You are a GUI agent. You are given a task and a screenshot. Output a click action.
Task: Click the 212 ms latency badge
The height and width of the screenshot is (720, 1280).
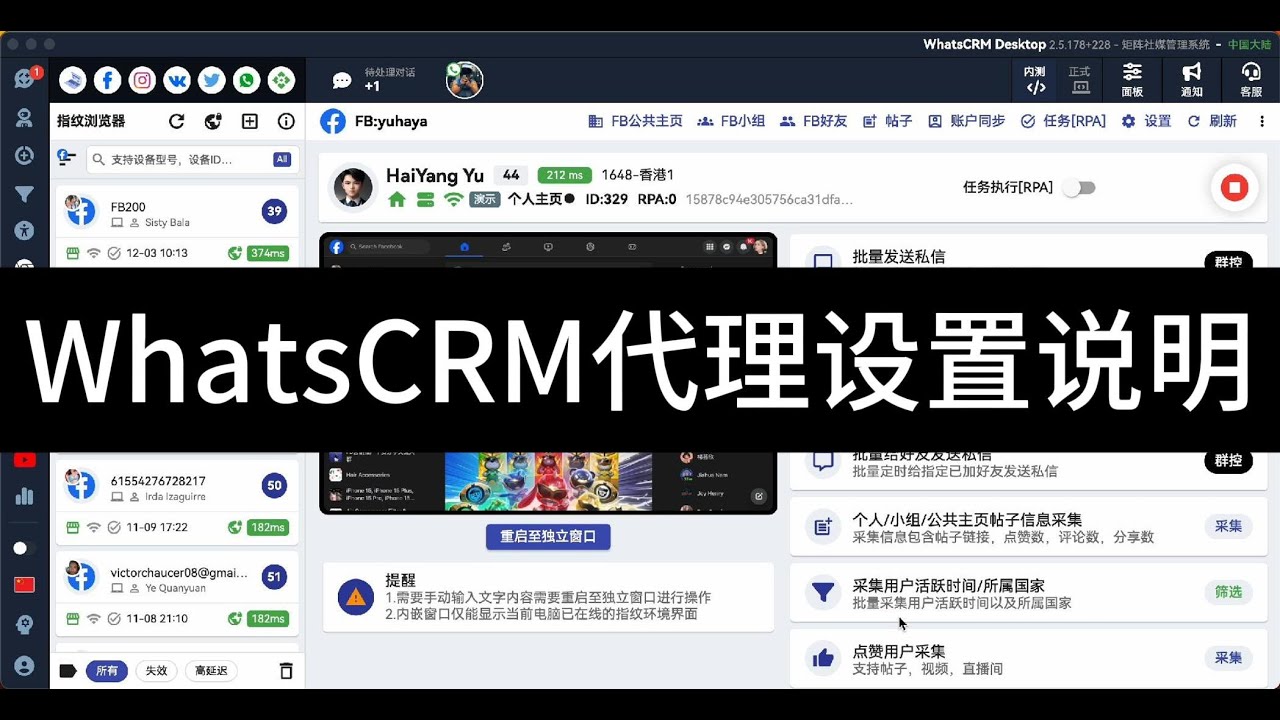click(565, 175)
